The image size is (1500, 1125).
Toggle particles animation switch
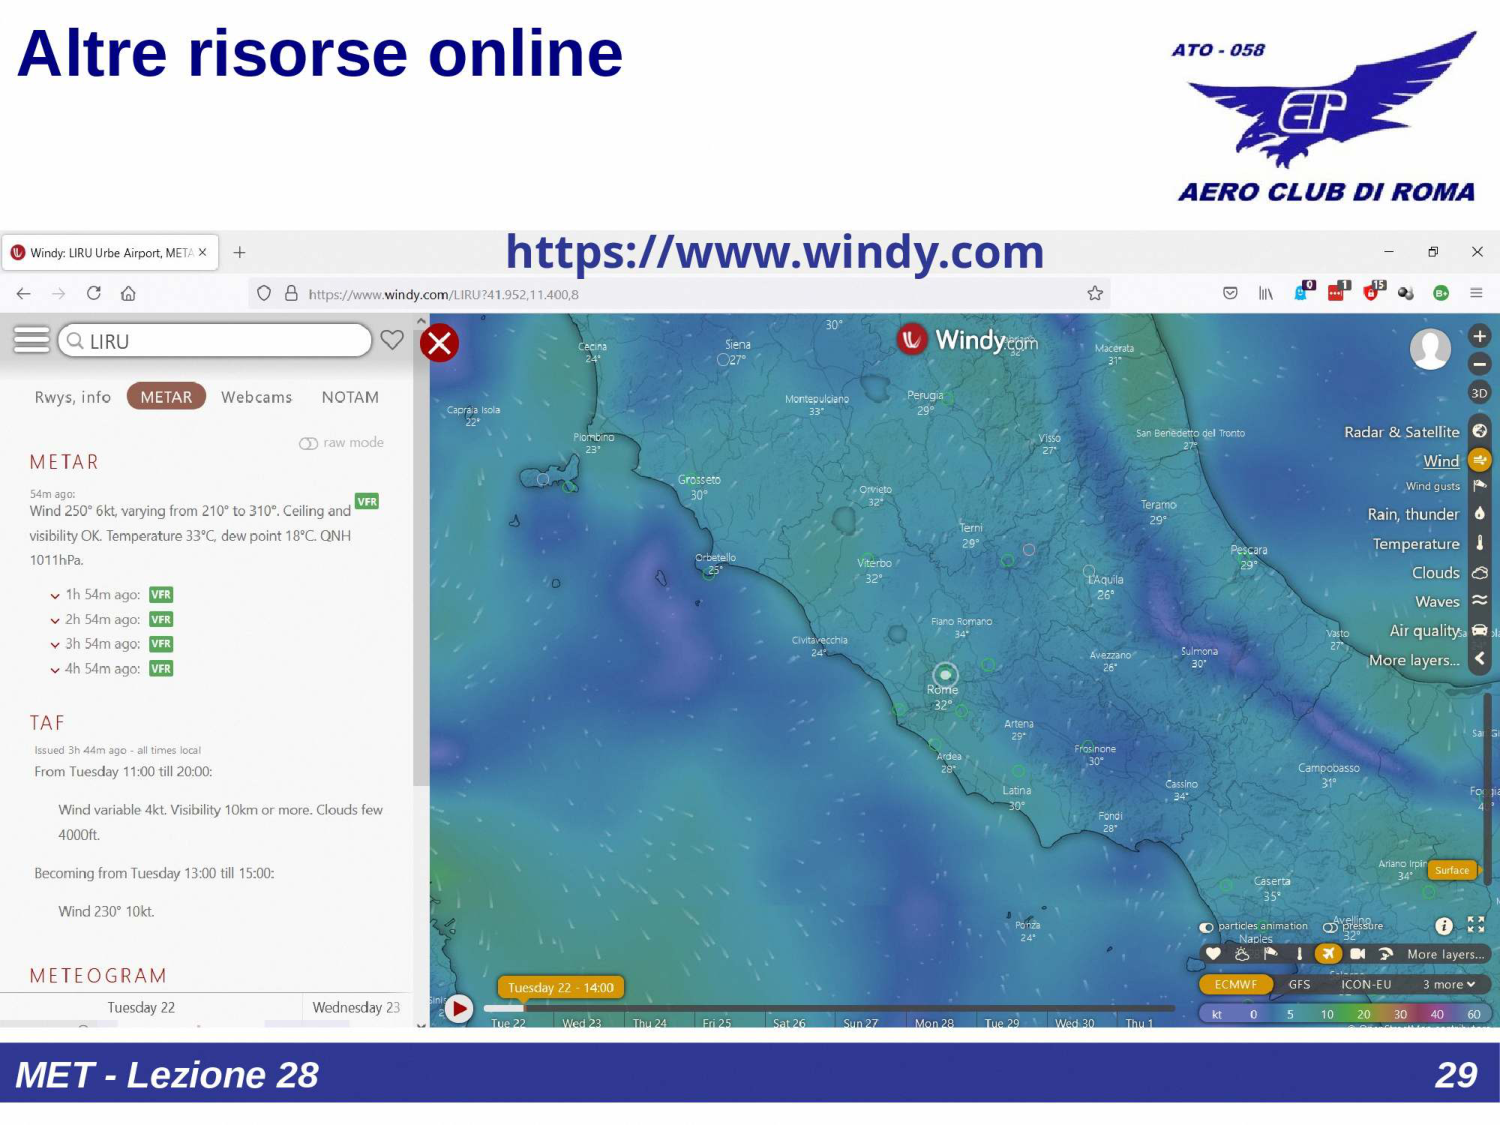pos(1207,927)
